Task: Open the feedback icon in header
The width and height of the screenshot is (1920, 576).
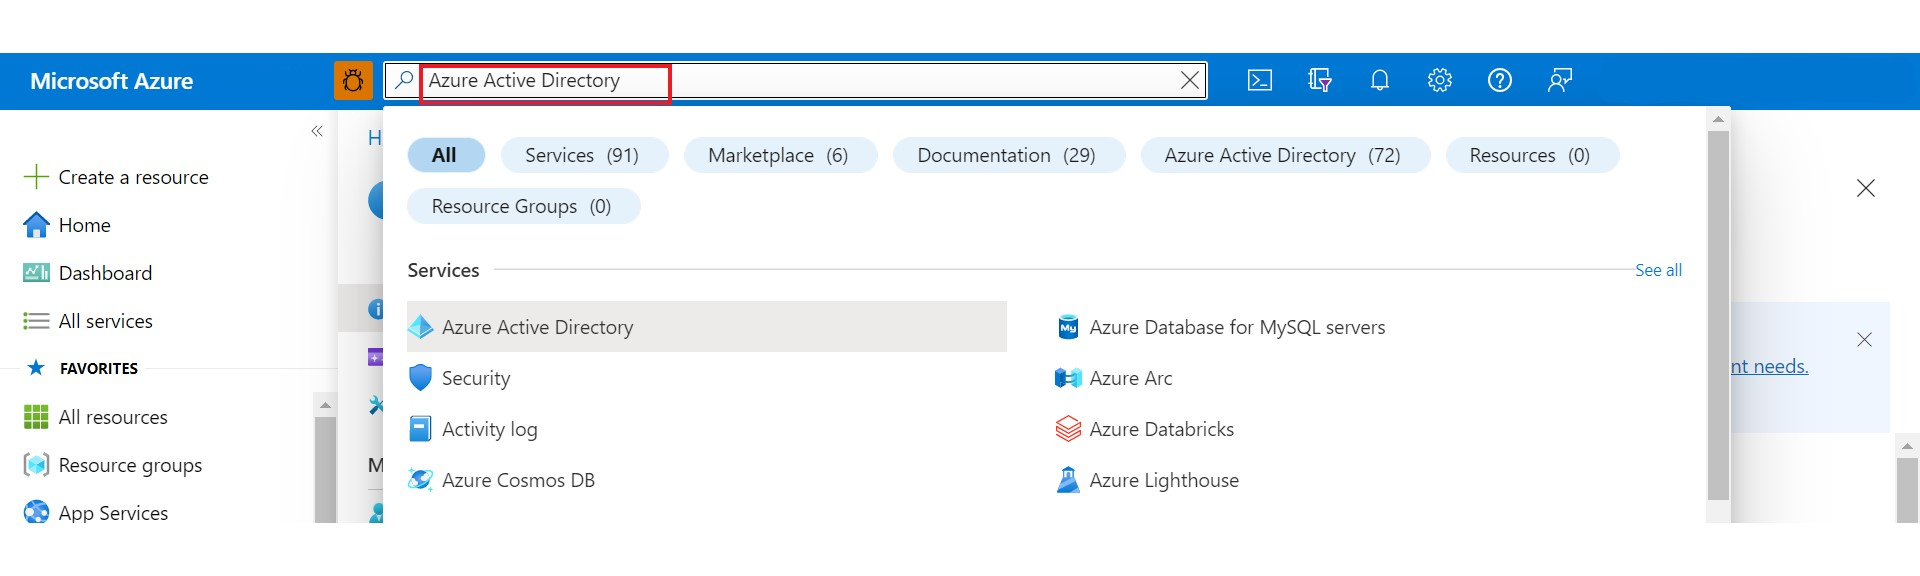Action: (x=1559, y=81)
